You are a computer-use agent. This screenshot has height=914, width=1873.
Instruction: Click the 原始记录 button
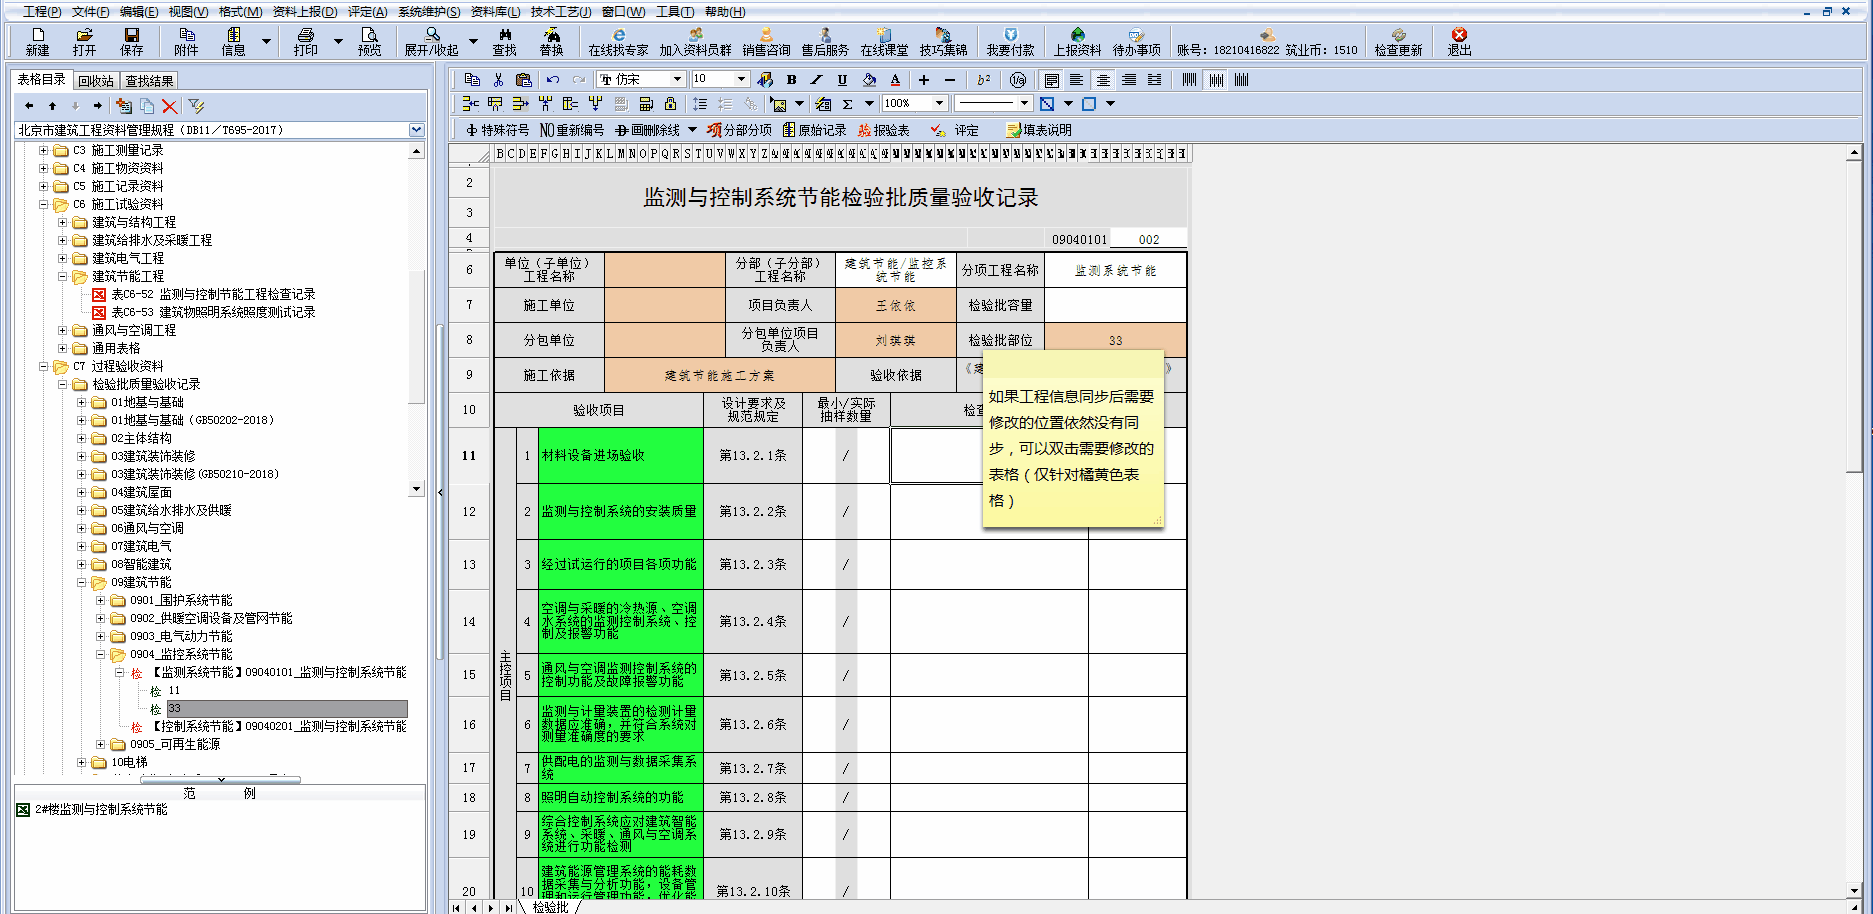[814, 130]
